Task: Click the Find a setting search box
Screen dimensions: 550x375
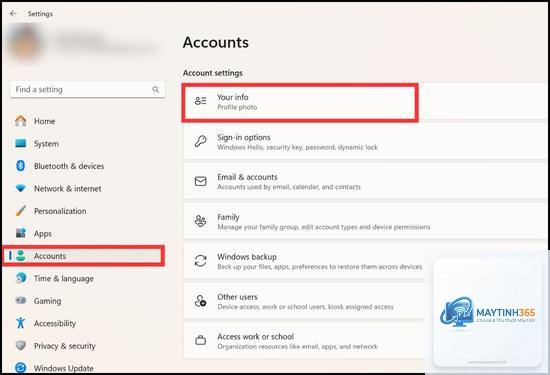Action: pos(87,89)
